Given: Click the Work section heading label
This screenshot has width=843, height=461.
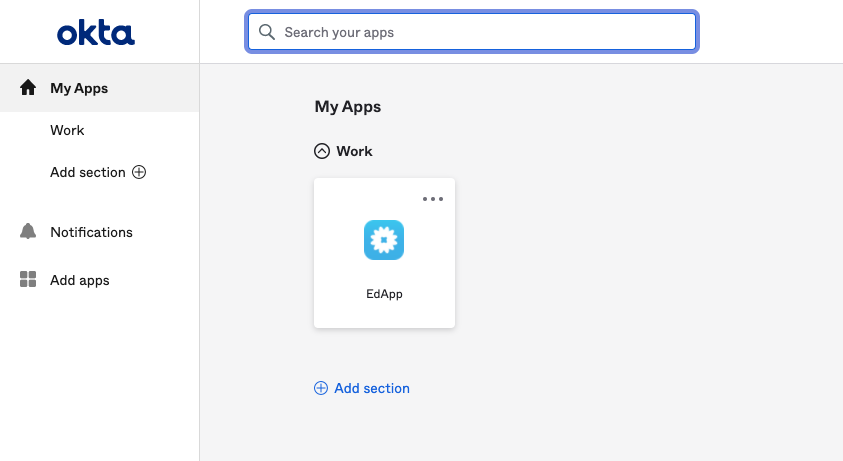Looking at the screenshot, I should [354, 151].
